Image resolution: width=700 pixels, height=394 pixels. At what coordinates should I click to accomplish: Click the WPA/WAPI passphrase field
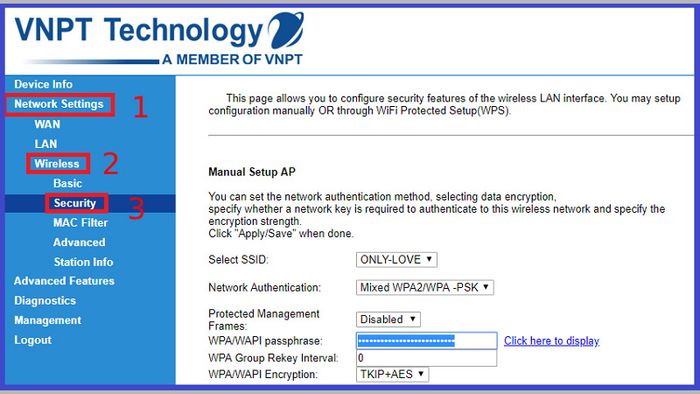426,341
